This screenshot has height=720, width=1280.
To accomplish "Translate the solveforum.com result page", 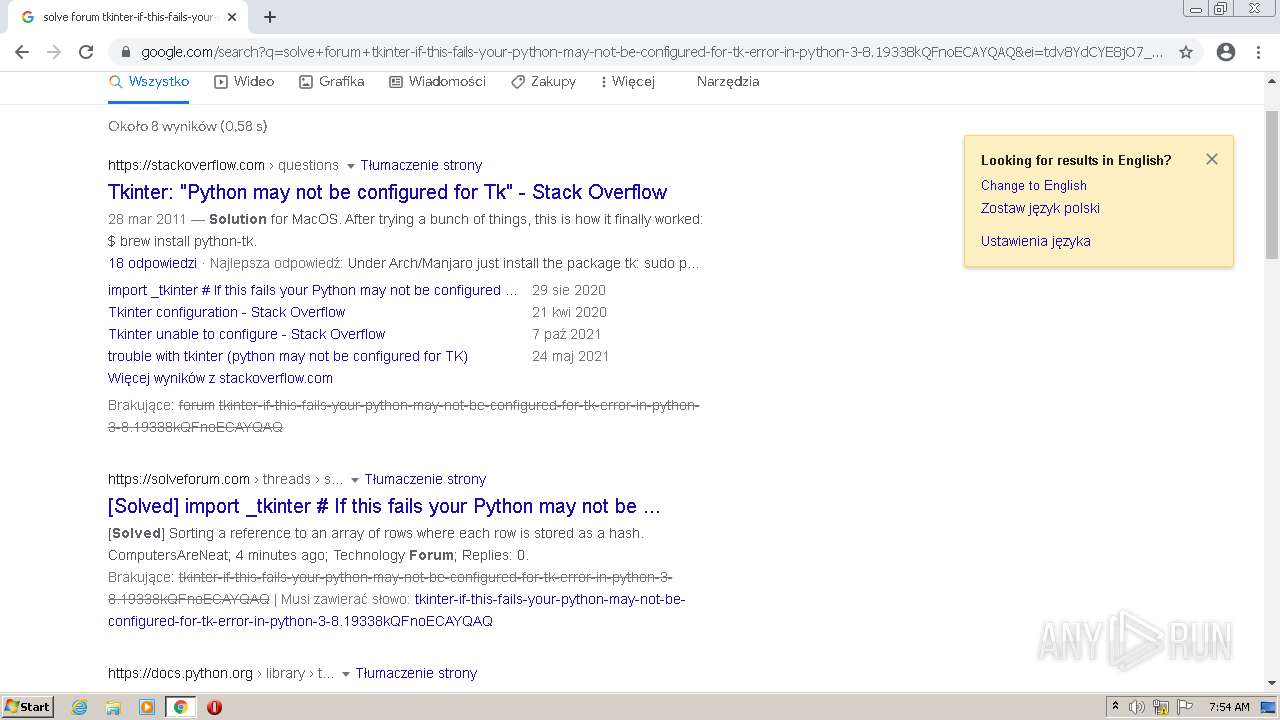I will pos(425,479).
